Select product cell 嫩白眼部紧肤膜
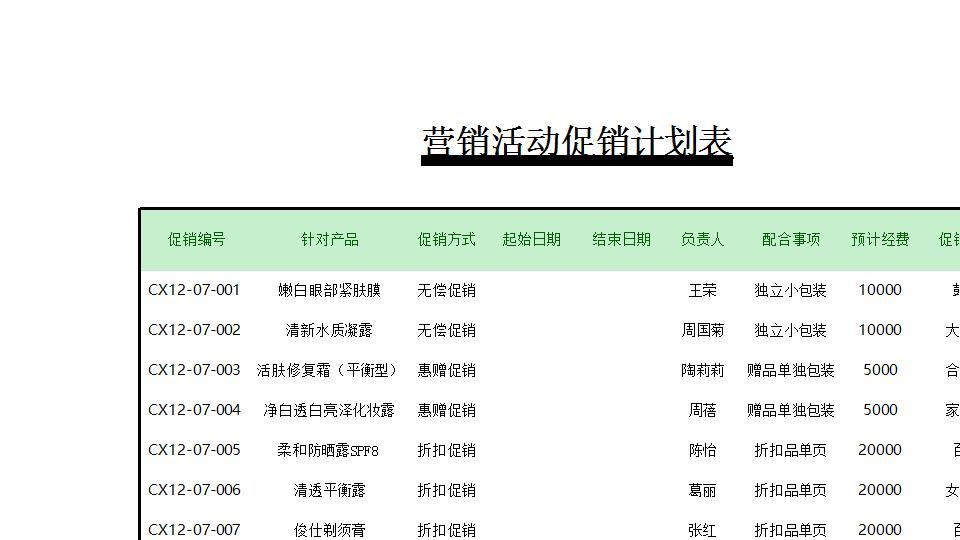Image resolution: width=960 pixels, height=540 pixels. tap(329, 290)
